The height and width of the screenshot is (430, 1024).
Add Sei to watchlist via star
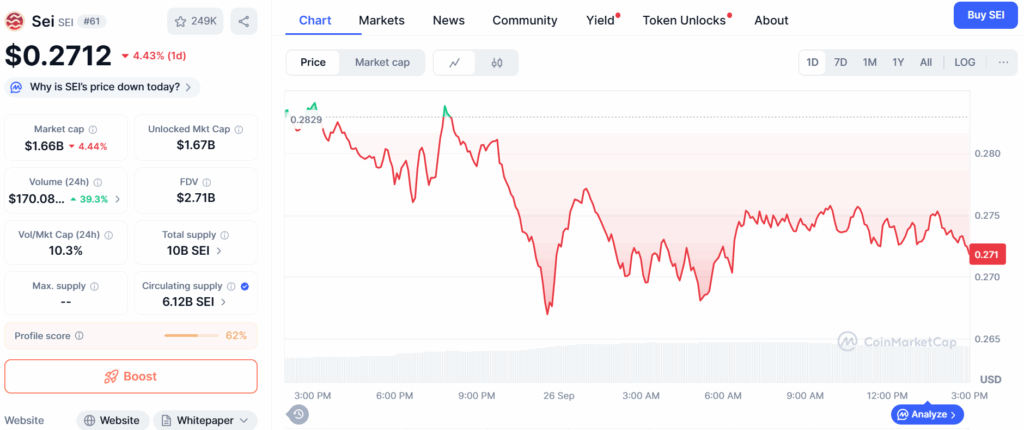[x=194, y=20]
